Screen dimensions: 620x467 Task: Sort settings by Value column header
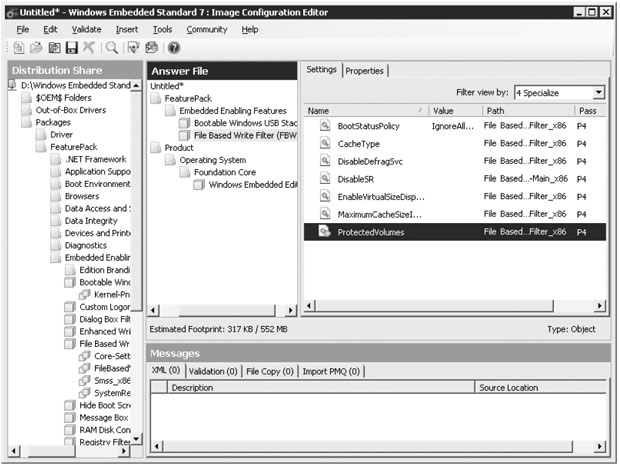[x=456, y=111]
